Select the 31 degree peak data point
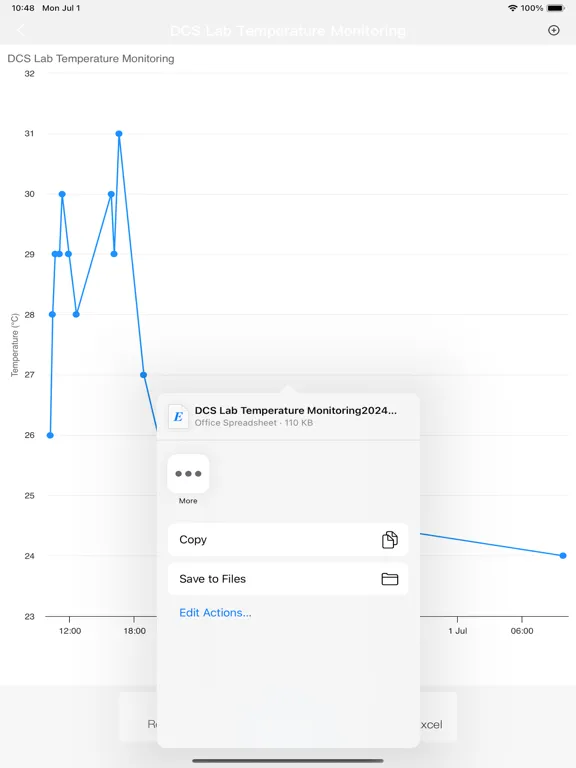Screen dimensions: 576x768 (x=119, y=134)
